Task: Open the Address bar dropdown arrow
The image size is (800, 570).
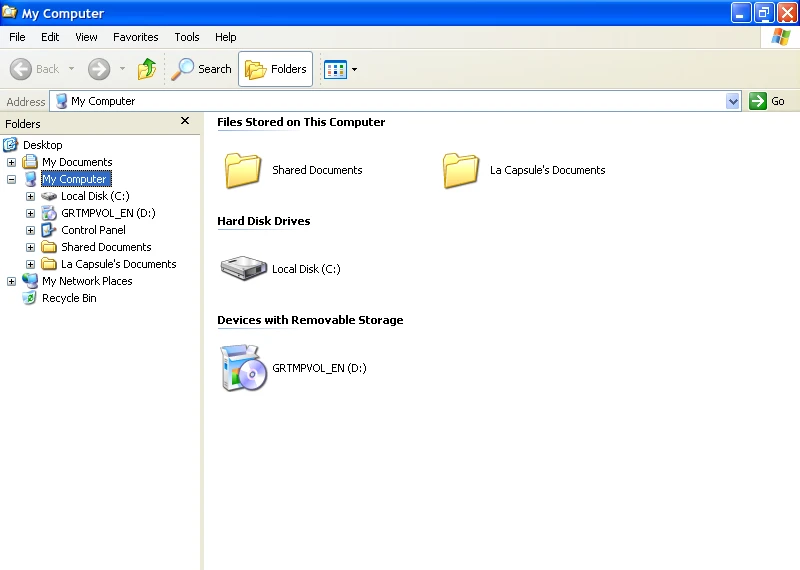Action: [x=733, y=101]
